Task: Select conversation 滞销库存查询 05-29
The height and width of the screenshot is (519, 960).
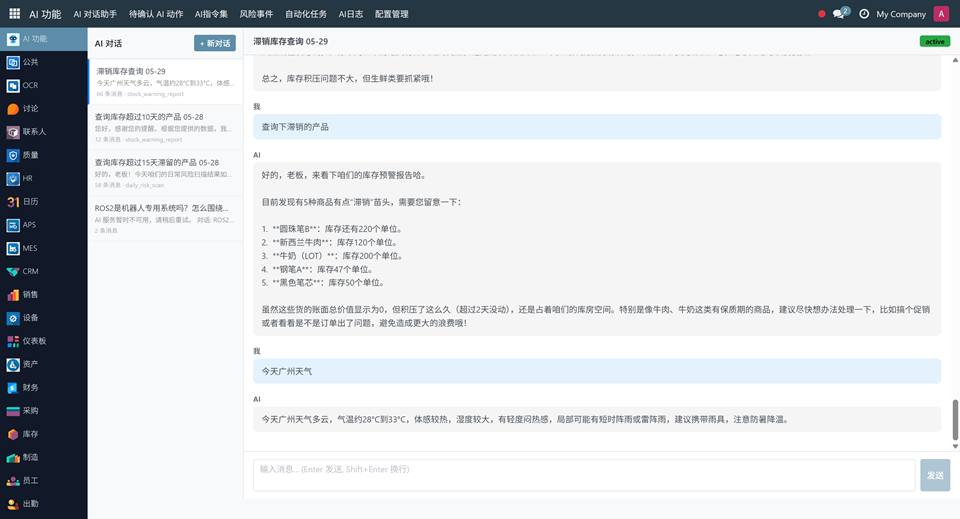Action: (x=165, y=81)
